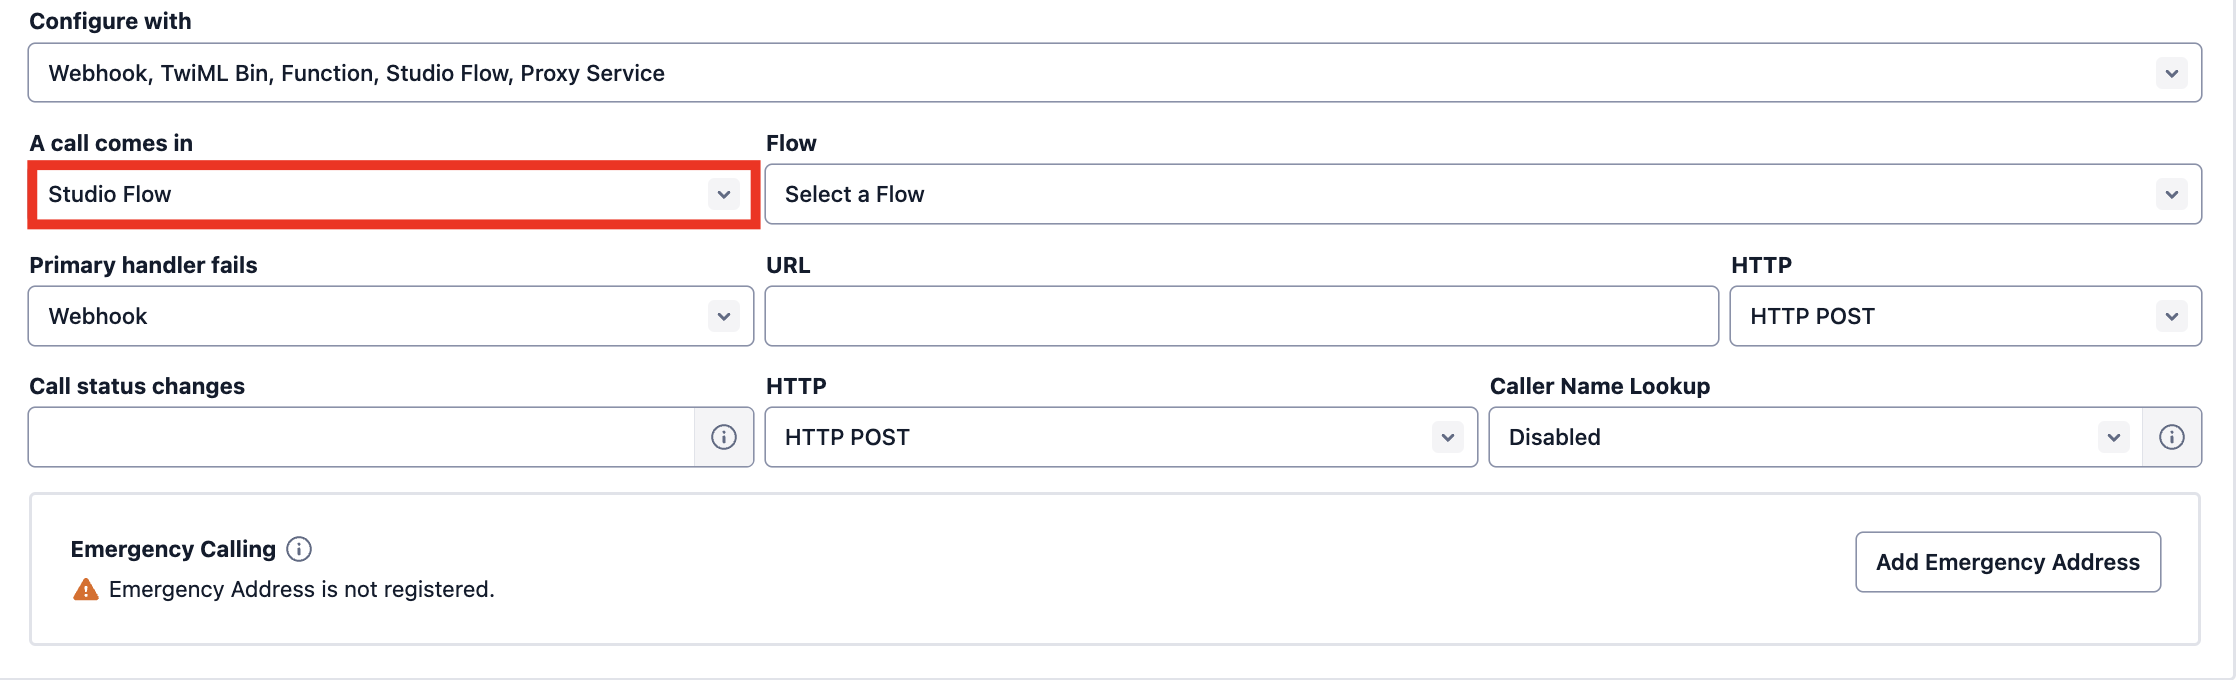Click the Caller Name Lookup label
Viewport: 2236px width, 680px height.
pos(1599,386)
